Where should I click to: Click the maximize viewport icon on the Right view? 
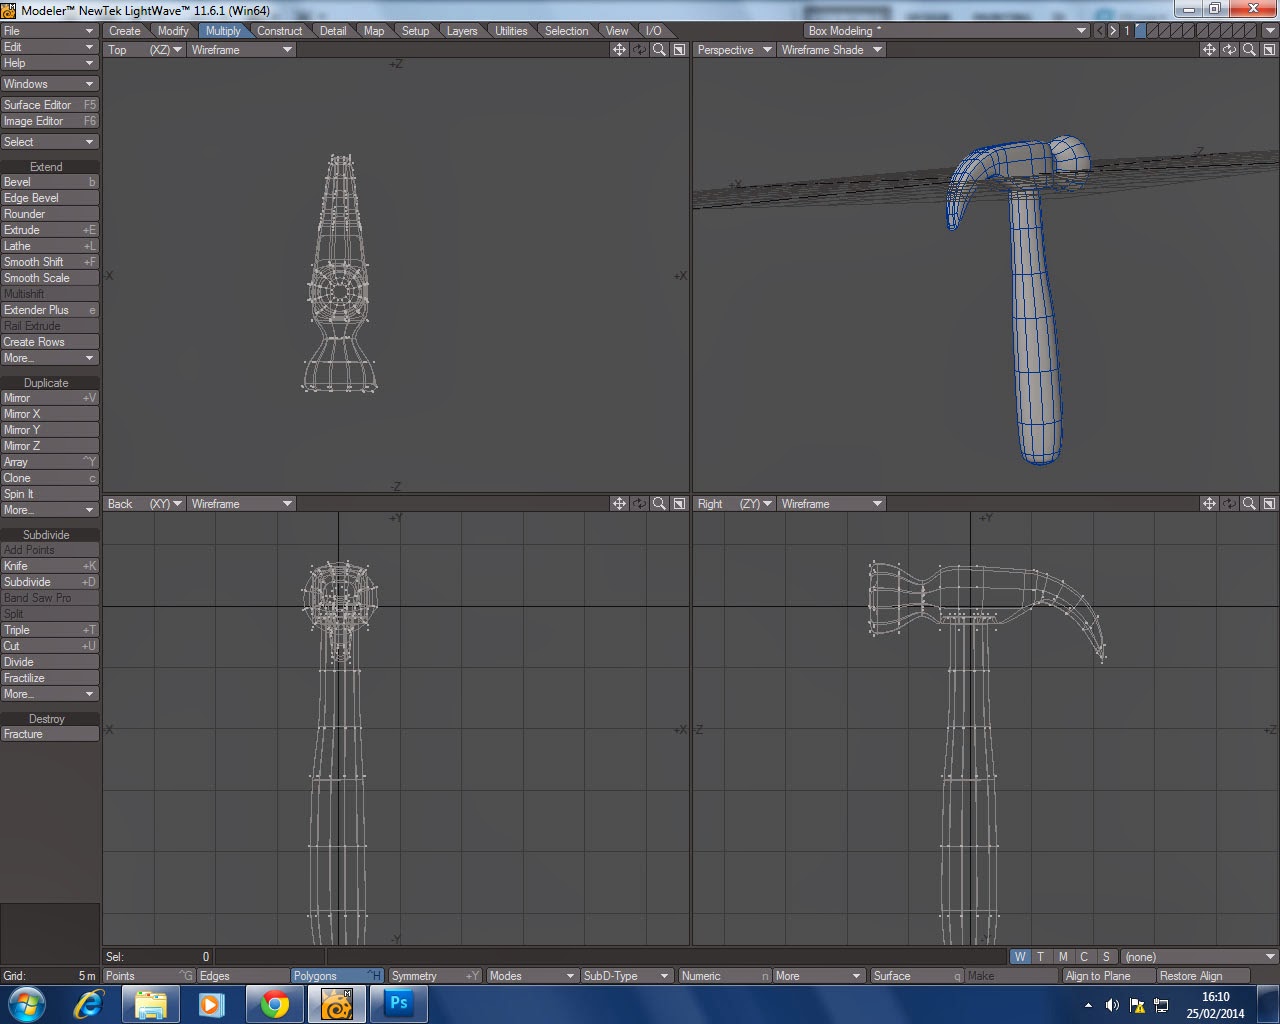tap(1269, 503)
